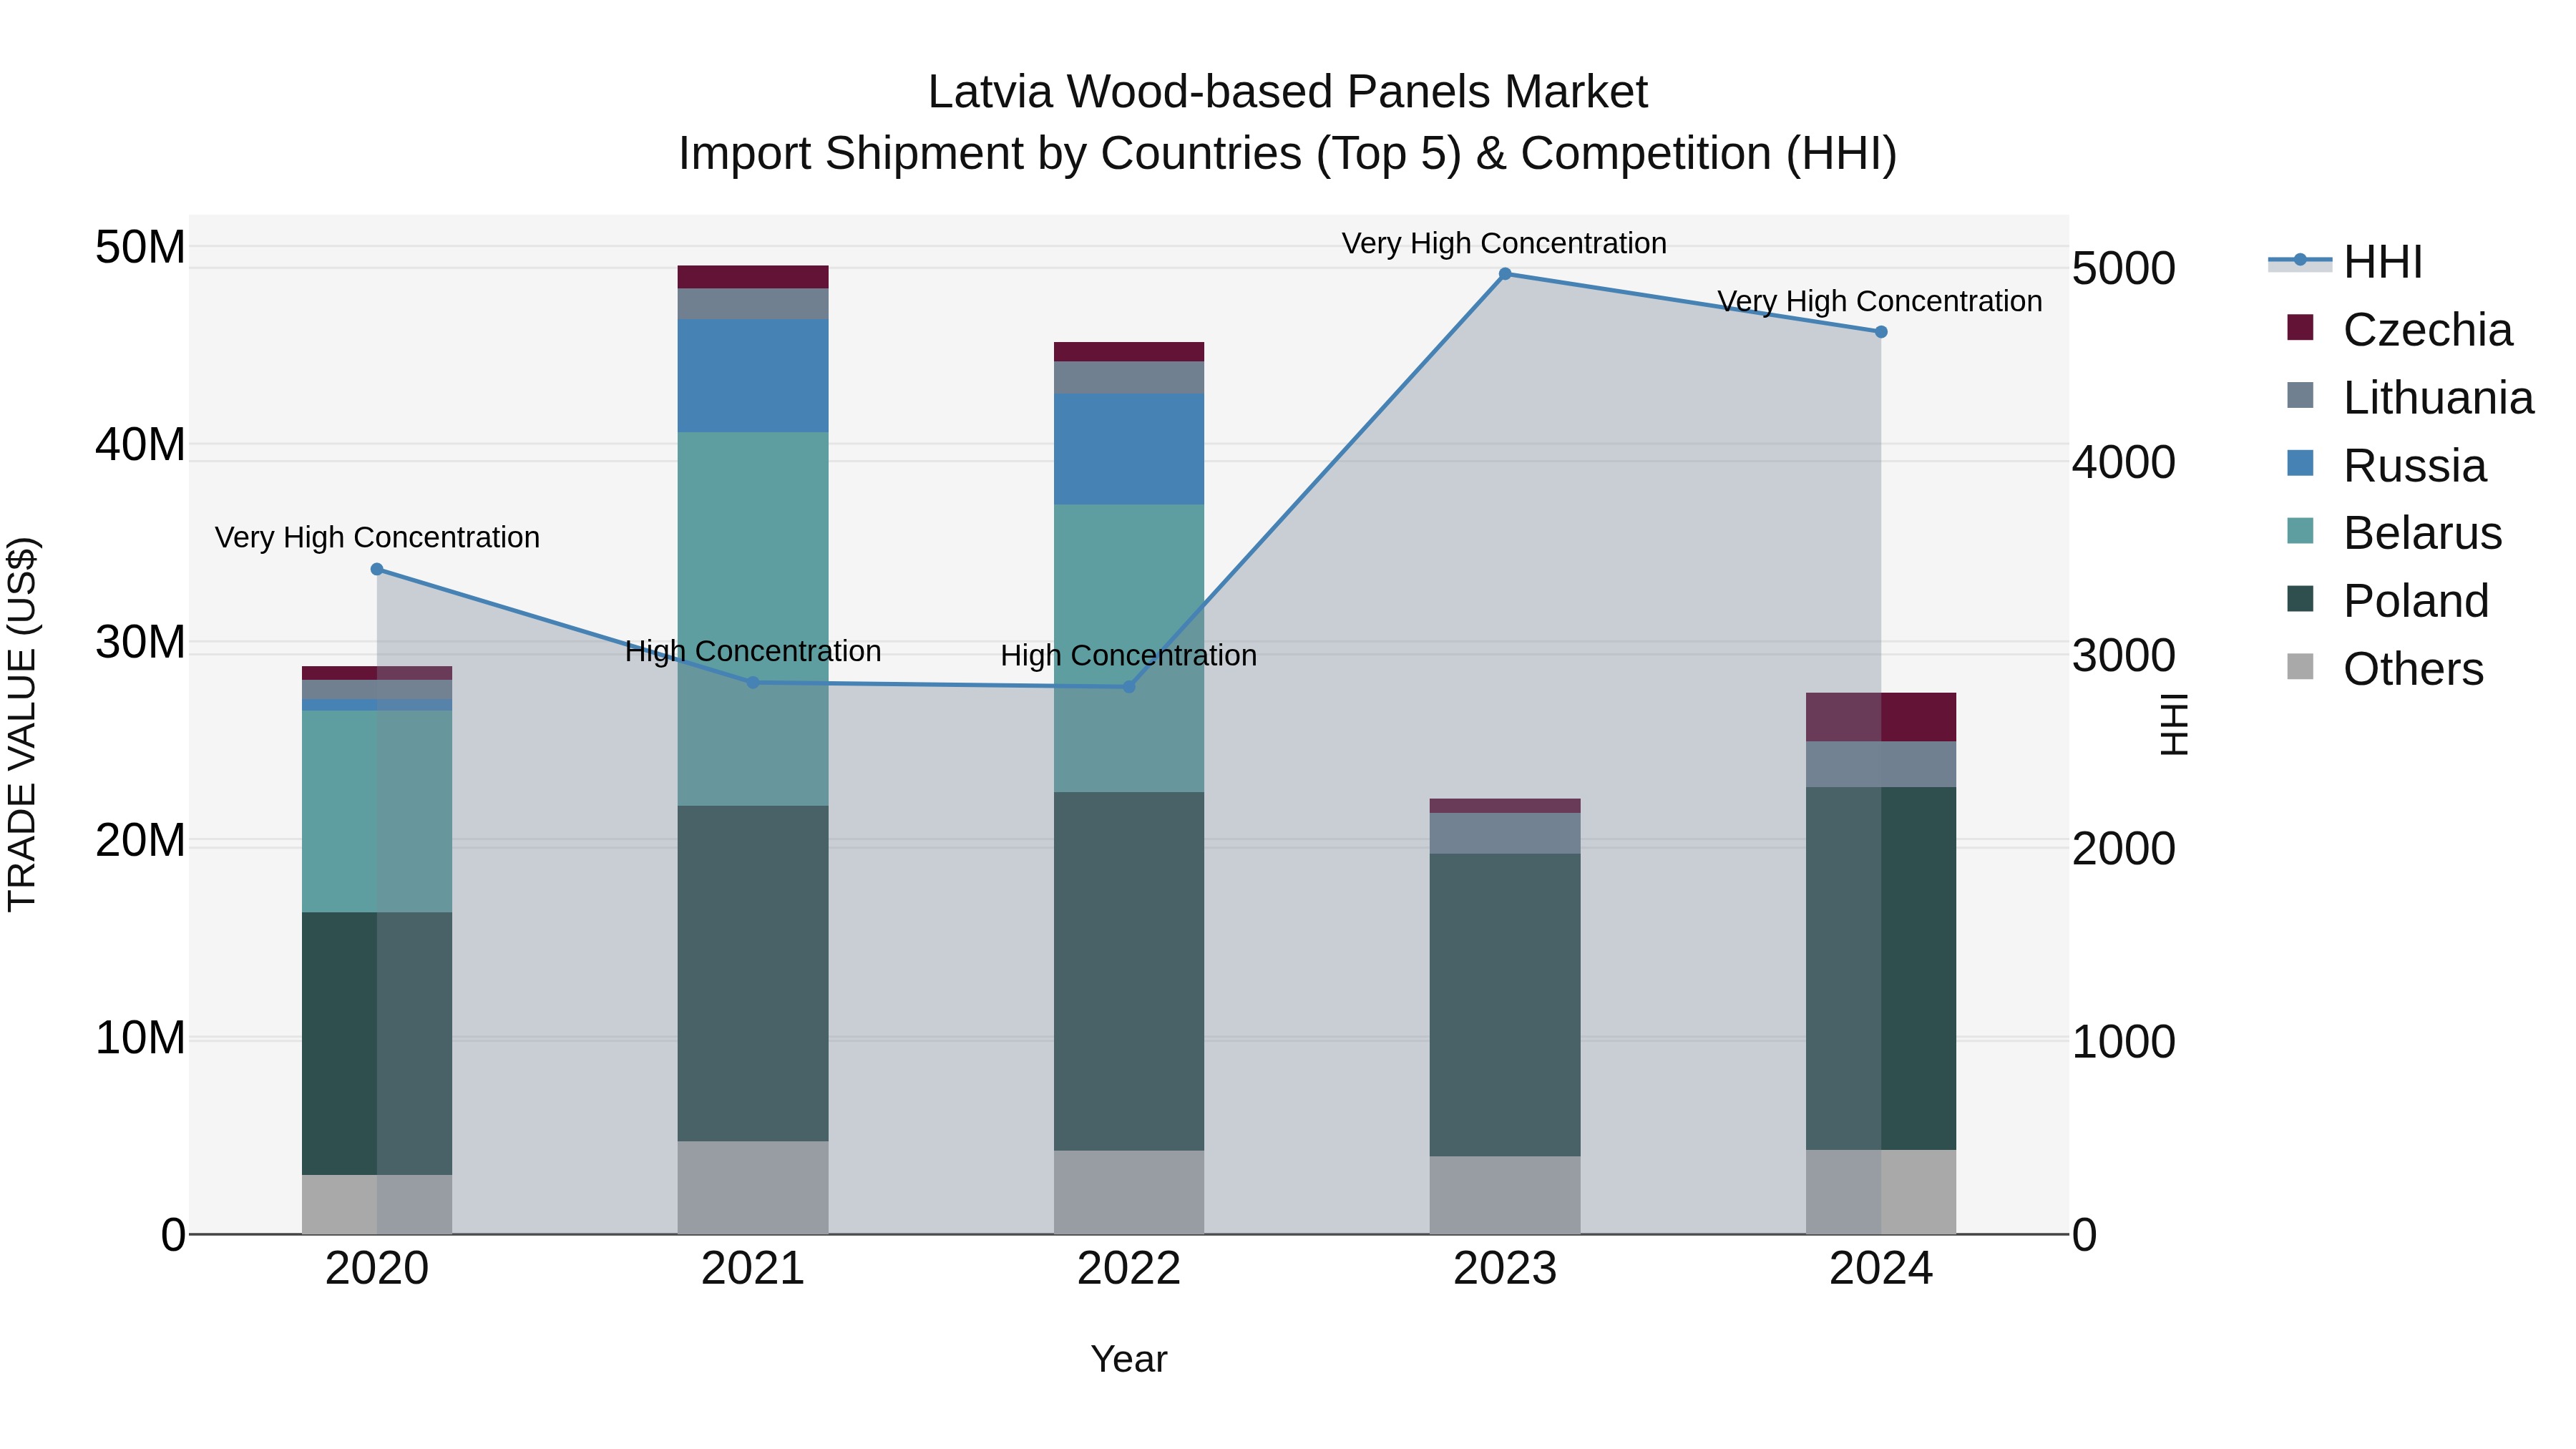Click the Belarus segment in 2022 bar
Screen dimensions: 2576x1449
click(x=1129, y=648)
